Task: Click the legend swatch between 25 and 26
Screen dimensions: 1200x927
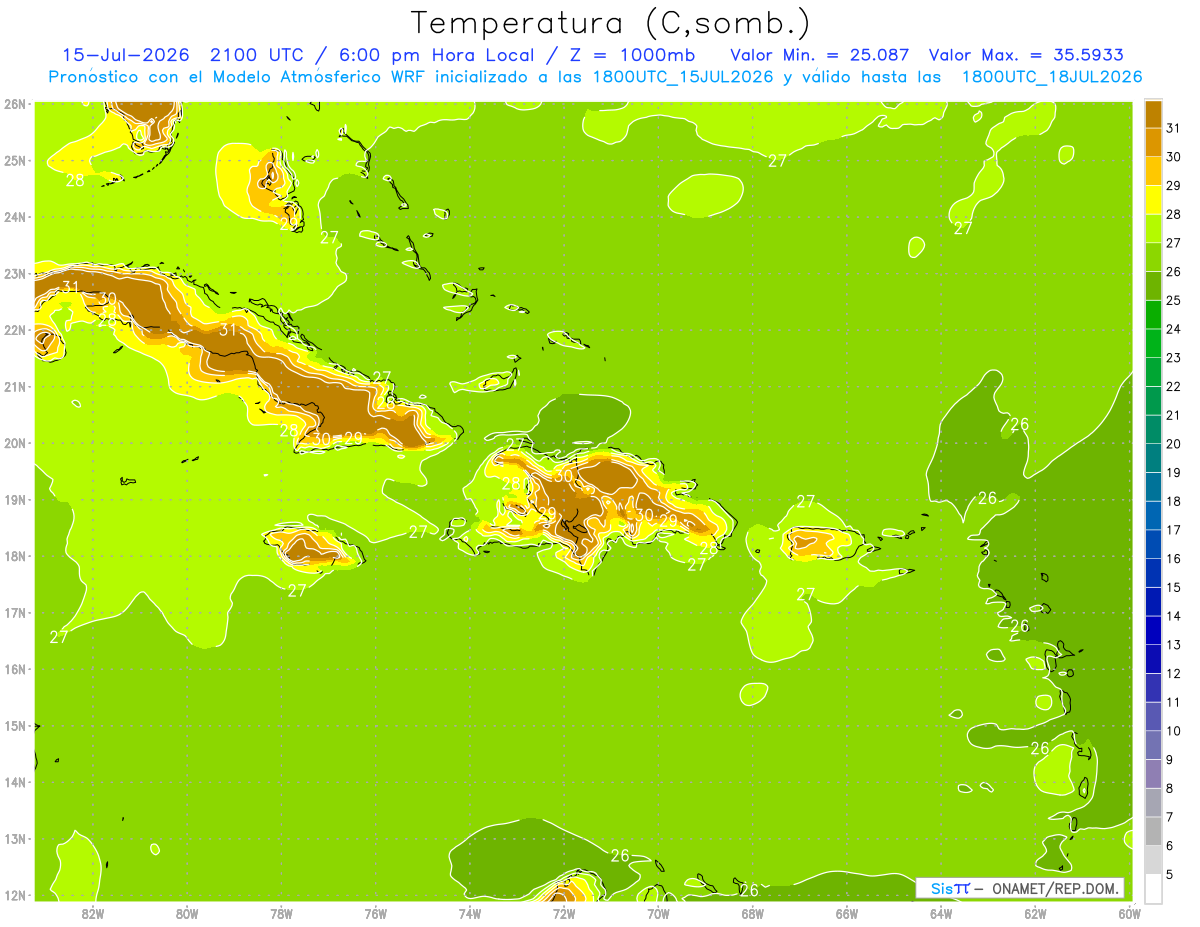Action: coord(1153,286)
